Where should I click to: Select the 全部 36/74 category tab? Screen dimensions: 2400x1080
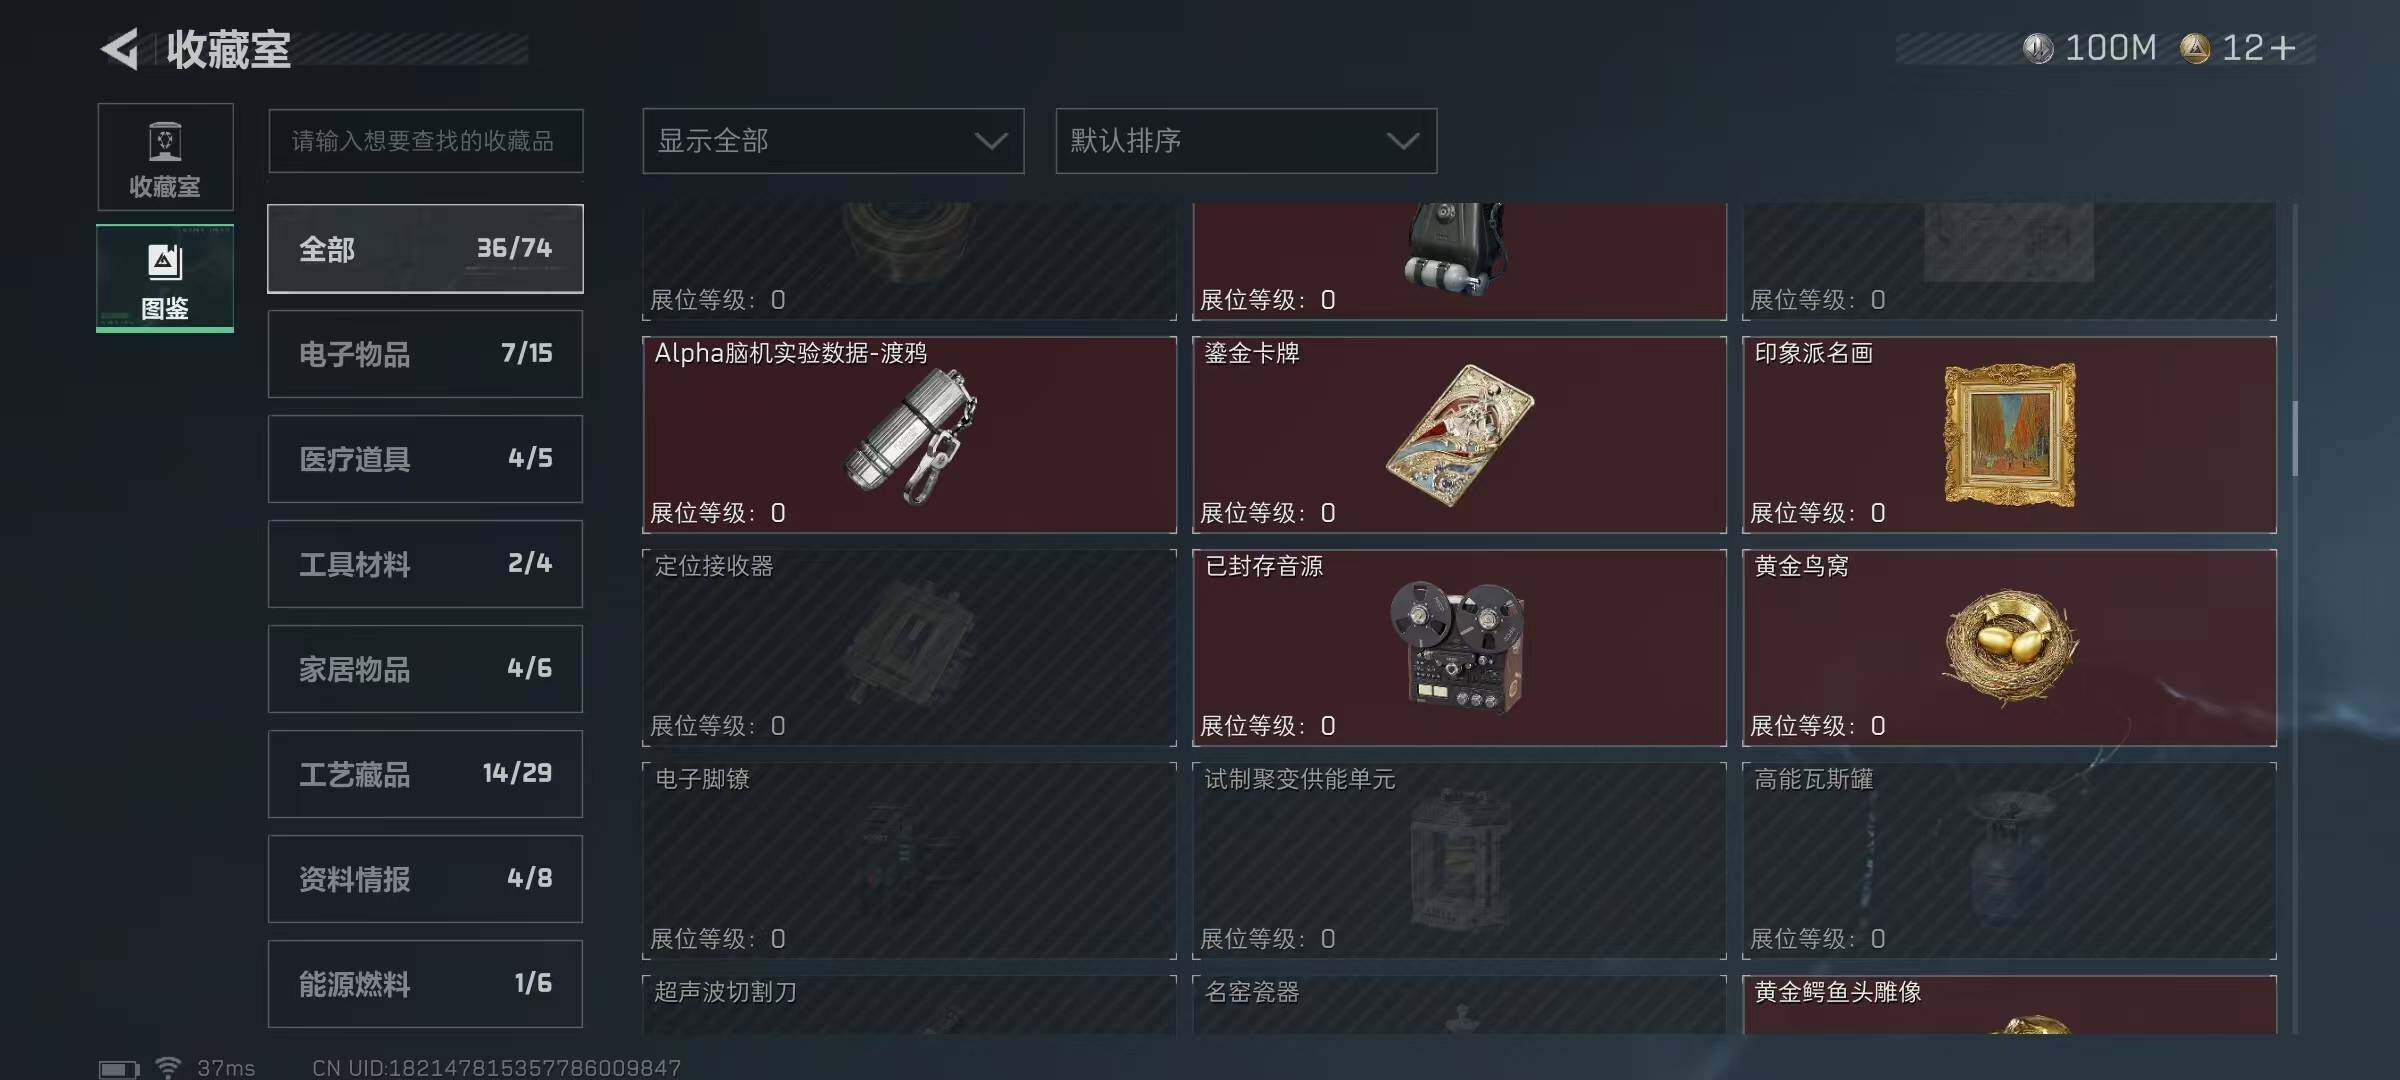click(x=425, y=249)
